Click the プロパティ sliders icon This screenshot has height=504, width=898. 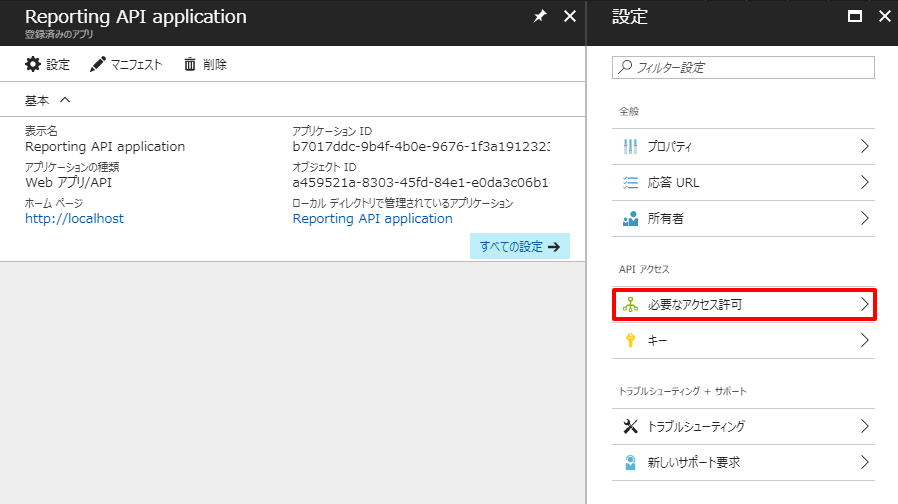click(x=630, y=147)
